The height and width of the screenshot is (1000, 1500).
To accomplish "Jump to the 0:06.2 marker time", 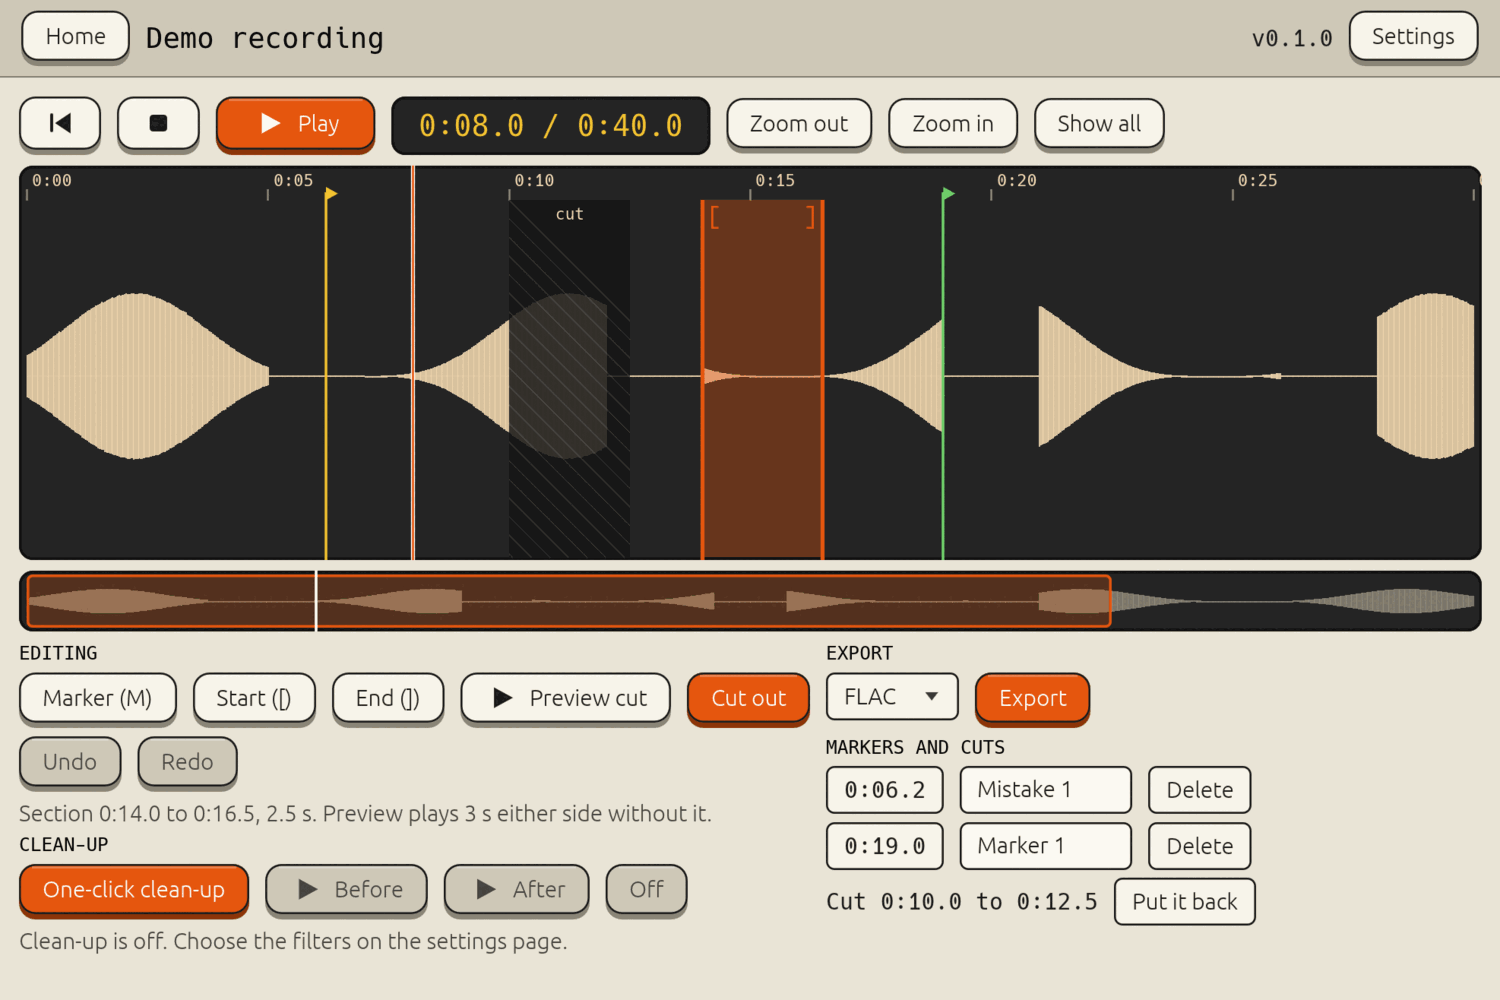I will pos(885,790).
